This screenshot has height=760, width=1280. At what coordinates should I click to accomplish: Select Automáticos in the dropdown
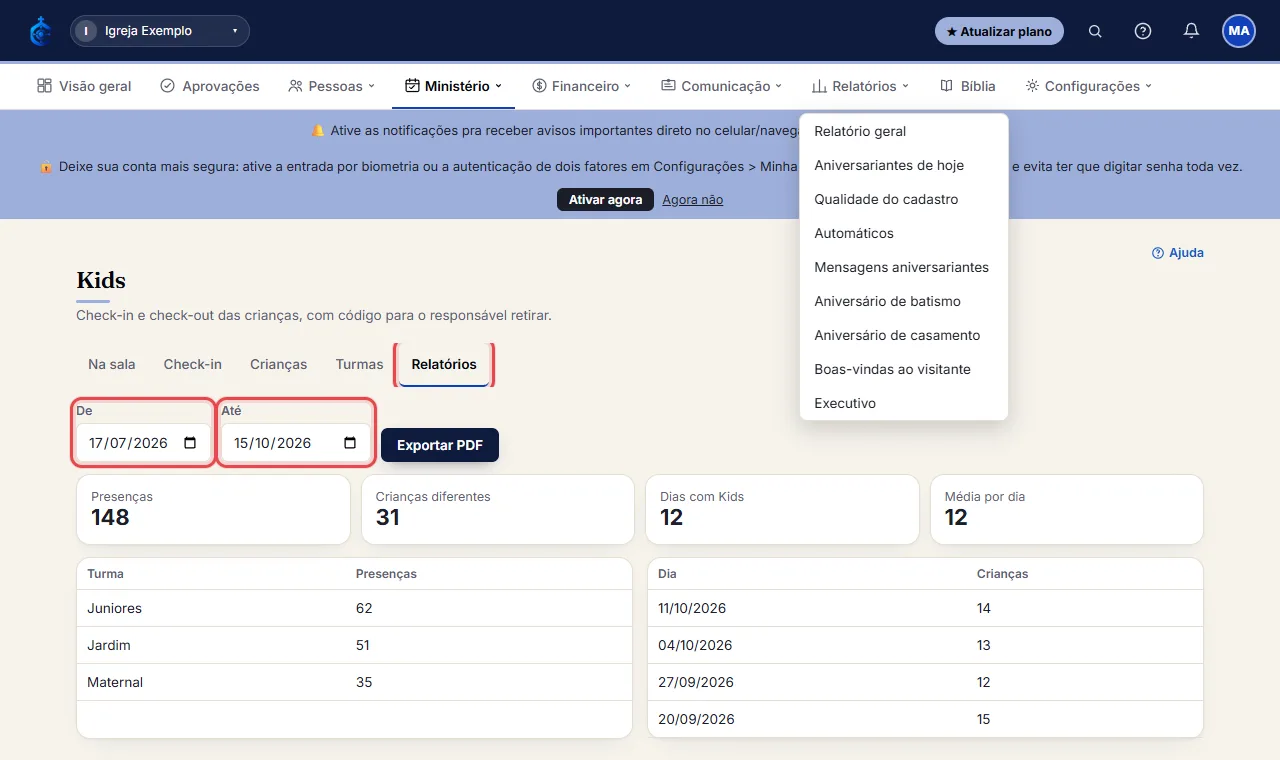click(x=904, y=233)
